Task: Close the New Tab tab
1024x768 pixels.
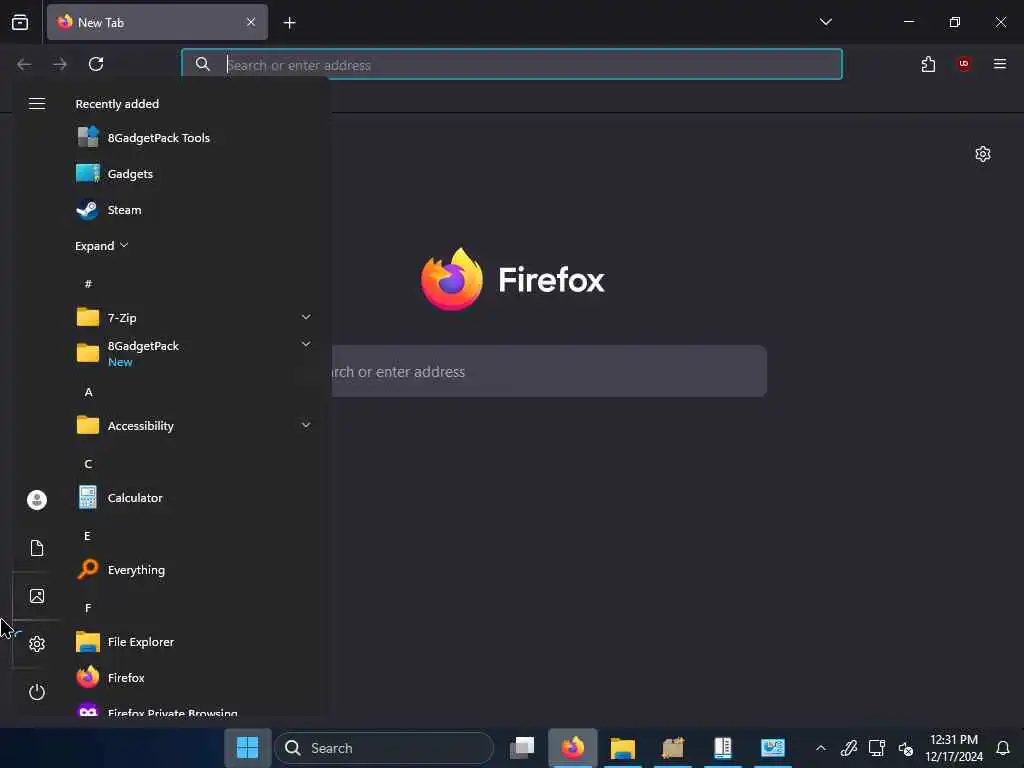Action: [251, 22]
